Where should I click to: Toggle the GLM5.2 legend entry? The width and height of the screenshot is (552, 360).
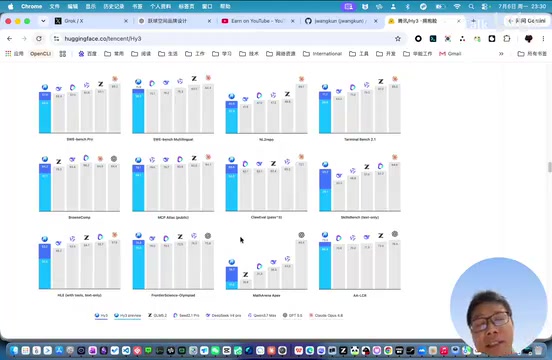click(x=157, y=315)
